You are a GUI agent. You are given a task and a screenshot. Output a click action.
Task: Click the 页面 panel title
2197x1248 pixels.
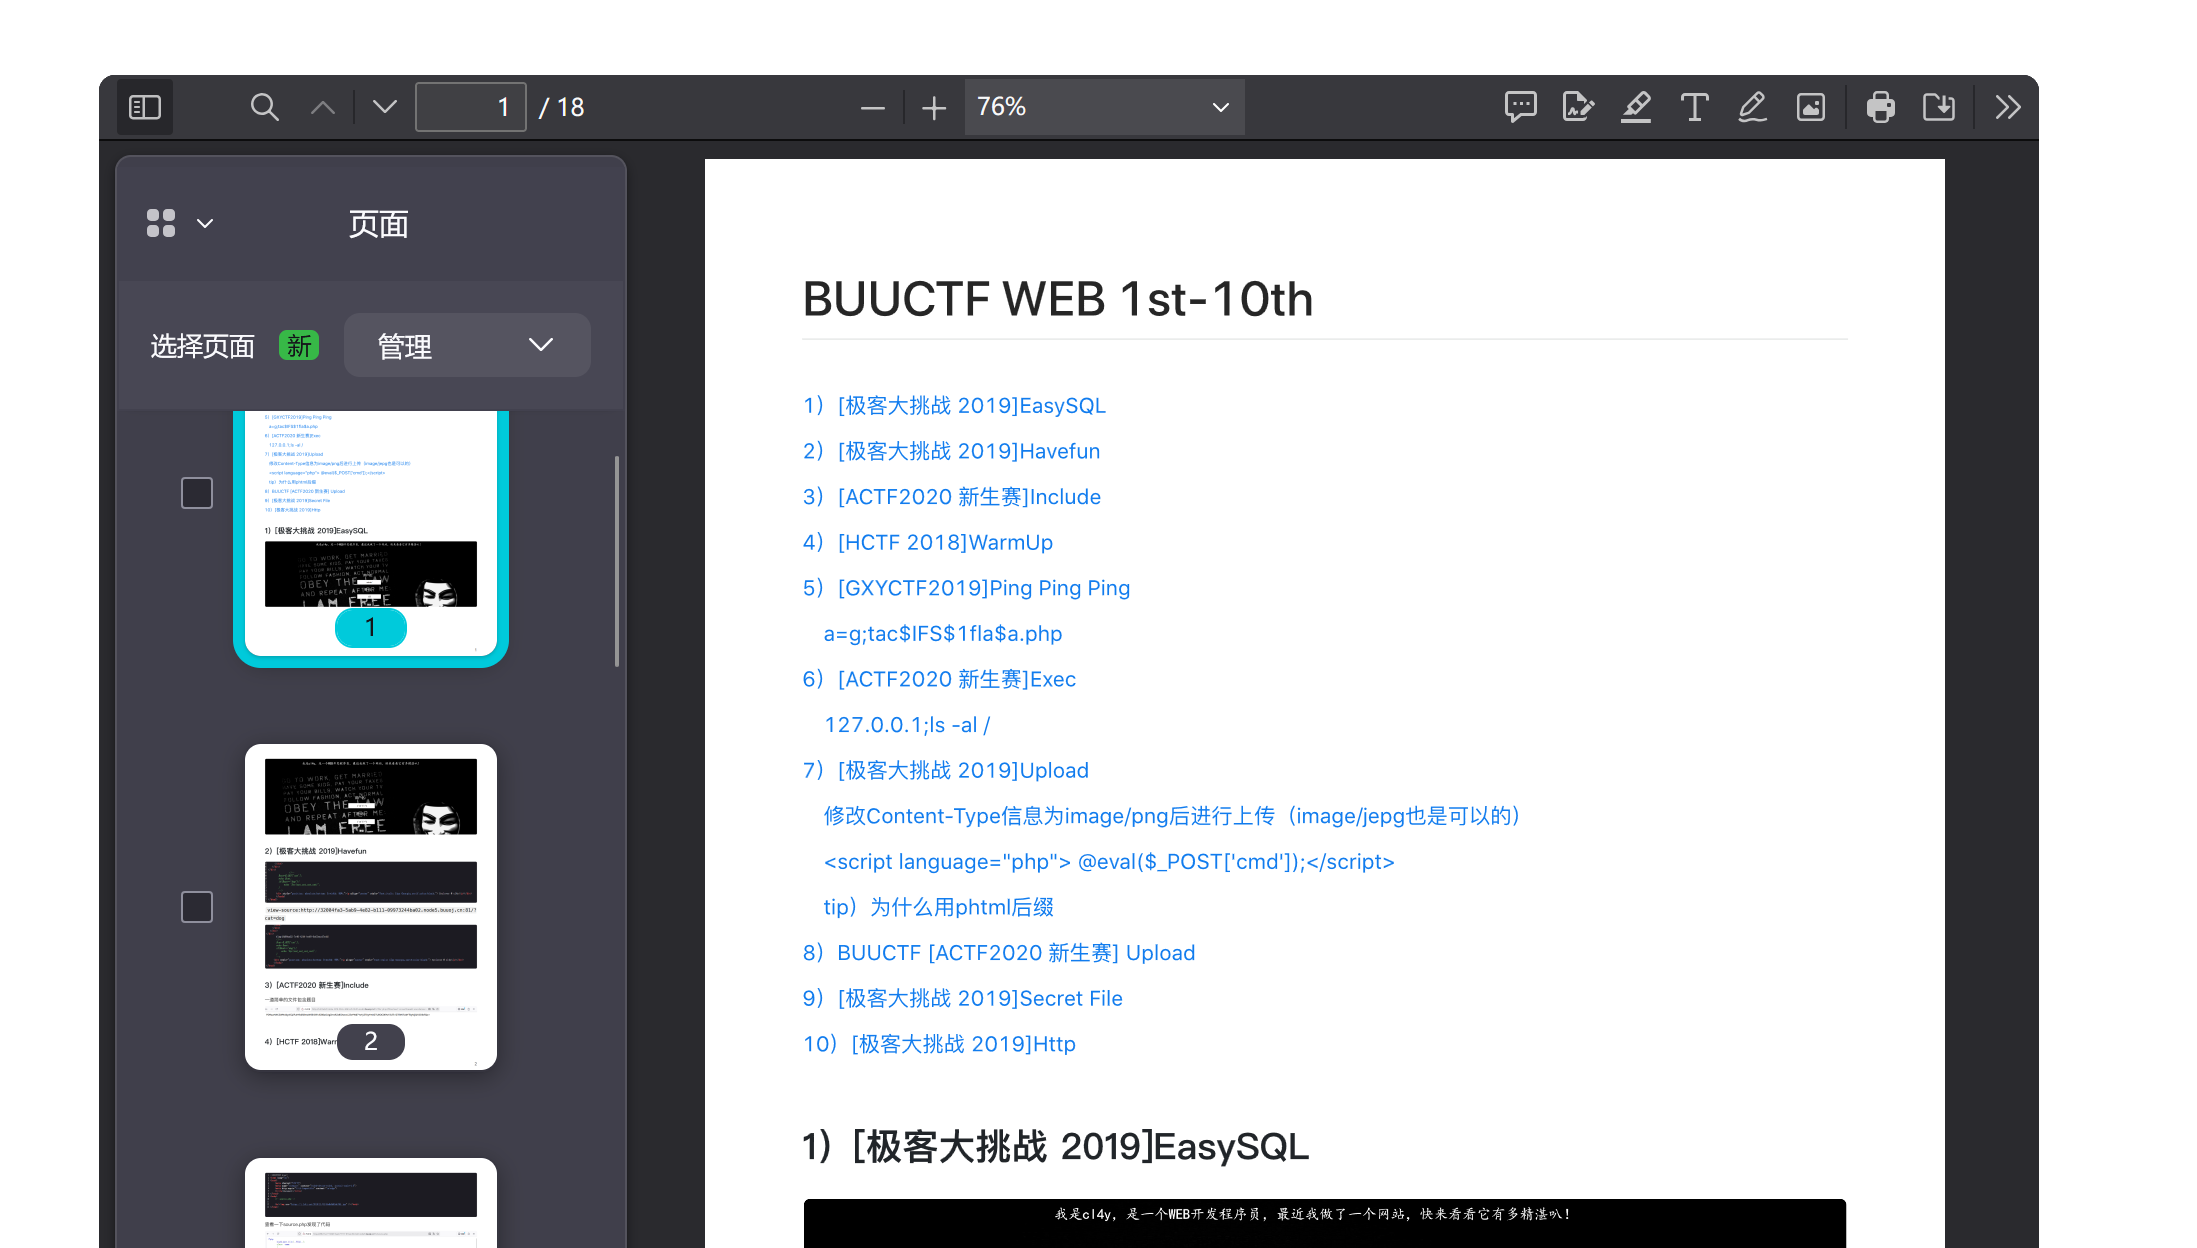[378, 224]
